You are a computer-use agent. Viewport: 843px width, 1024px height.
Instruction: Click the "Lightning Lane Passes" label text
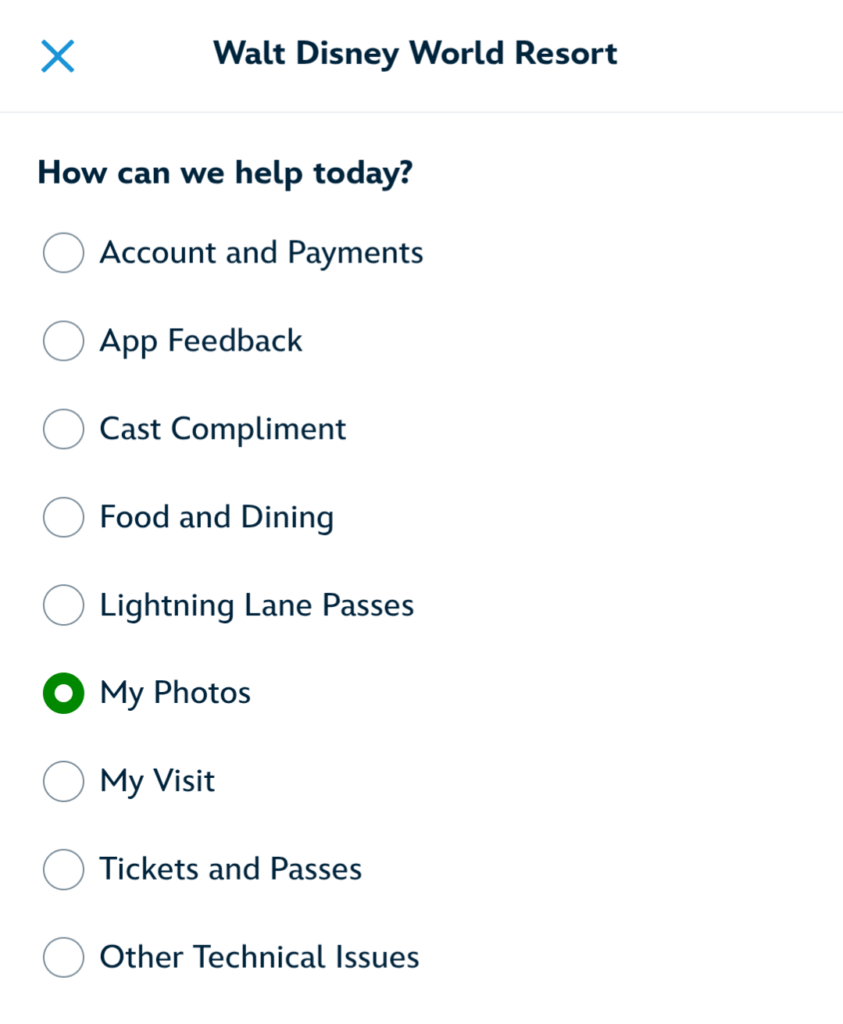pos(257,605)
